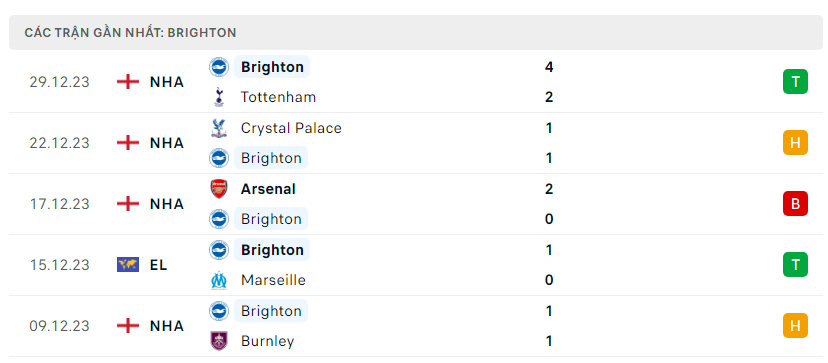
Task: Click England flag for 17.12.23 match
Action: pos(128,204)
